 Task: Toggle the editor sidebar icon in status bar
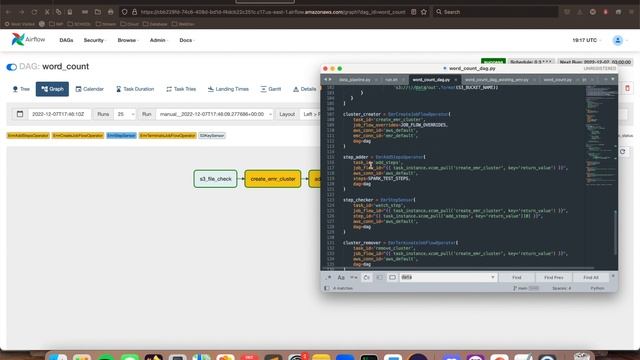[x=327, y=288]
